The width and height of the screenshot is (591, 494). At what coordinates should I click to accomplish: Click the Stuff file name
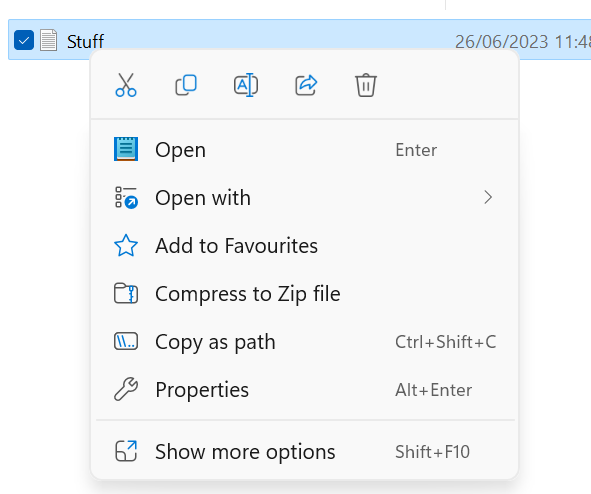(85, 41)
